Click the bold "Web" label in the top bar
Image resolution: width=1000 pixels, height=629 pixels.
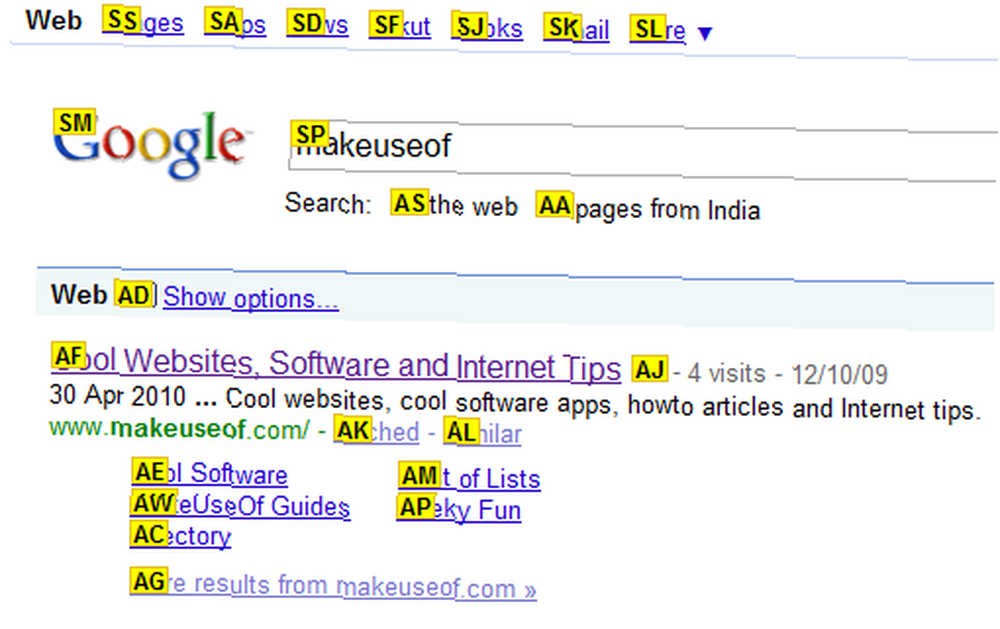point(54,20)
